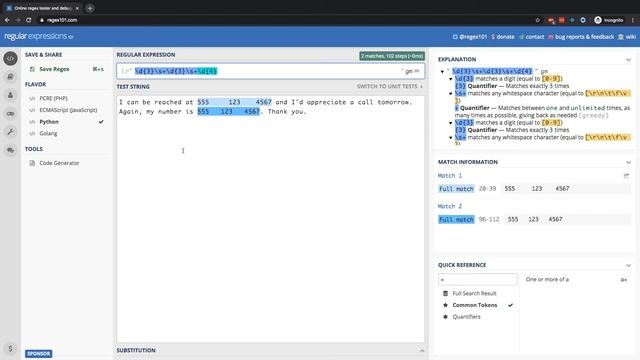Image resolution: width=640 pixels, height=360 pixels.
Task: Open a new browser tab
Action: [90, 8]
